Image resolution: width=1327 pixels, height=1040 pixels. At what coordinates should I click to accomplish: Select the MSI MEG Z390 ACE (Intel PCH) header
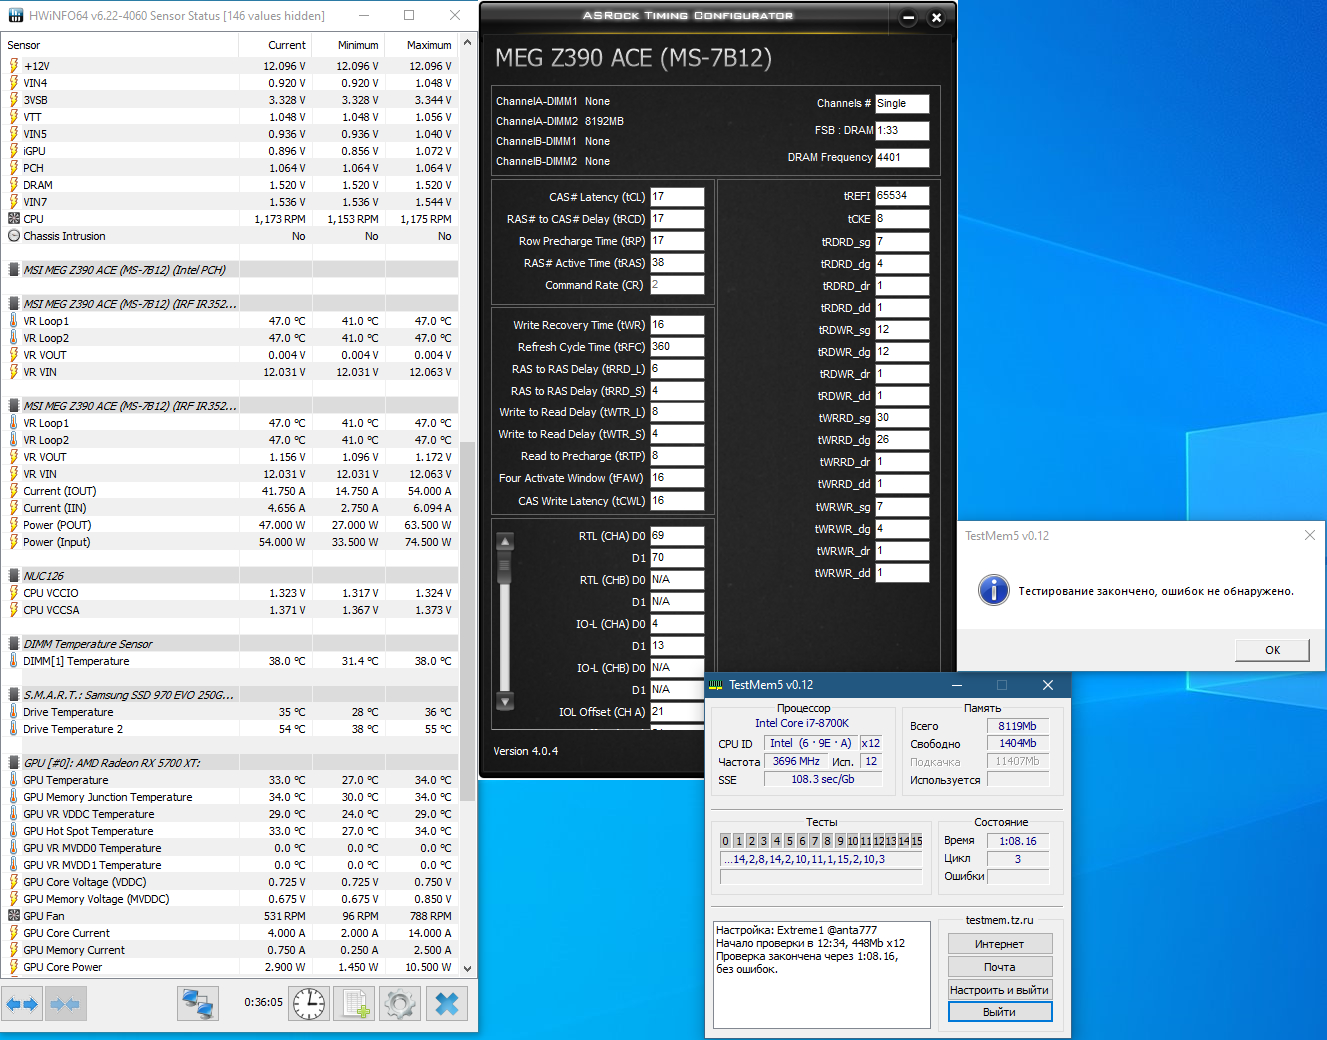230,270
